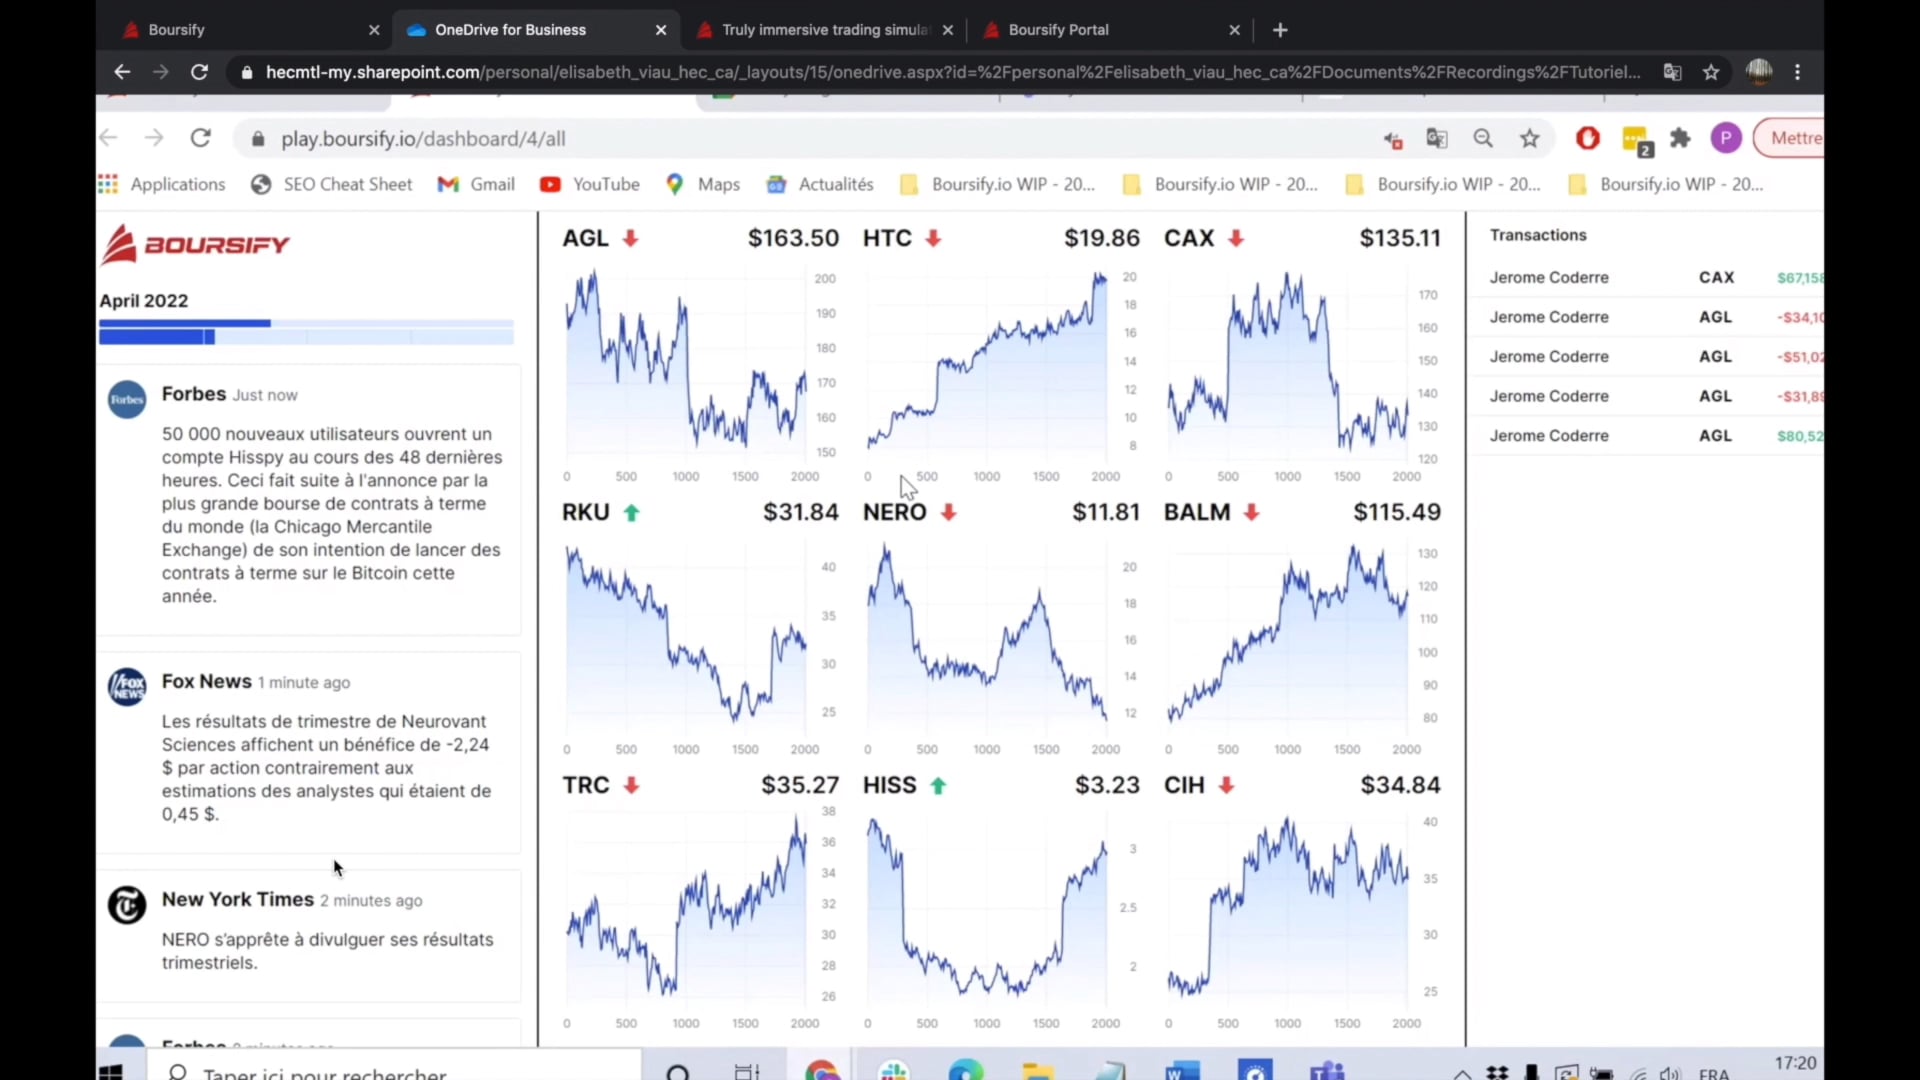Click the "Mettre" button
Screen dimensions: 1920x1080
pyautogui.click(x=1797, y=138)
